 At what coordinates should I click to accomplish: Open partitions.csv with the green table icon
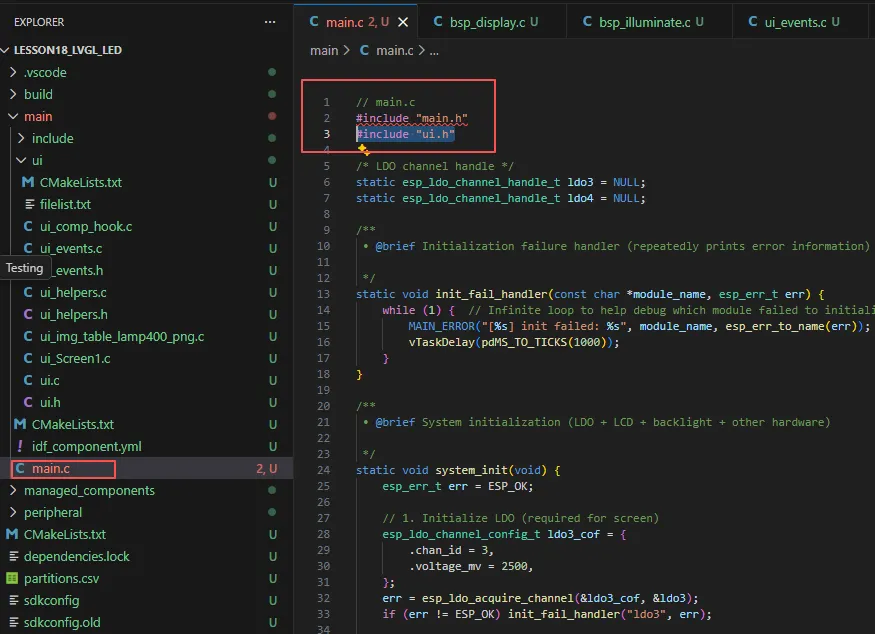[60, 578]
